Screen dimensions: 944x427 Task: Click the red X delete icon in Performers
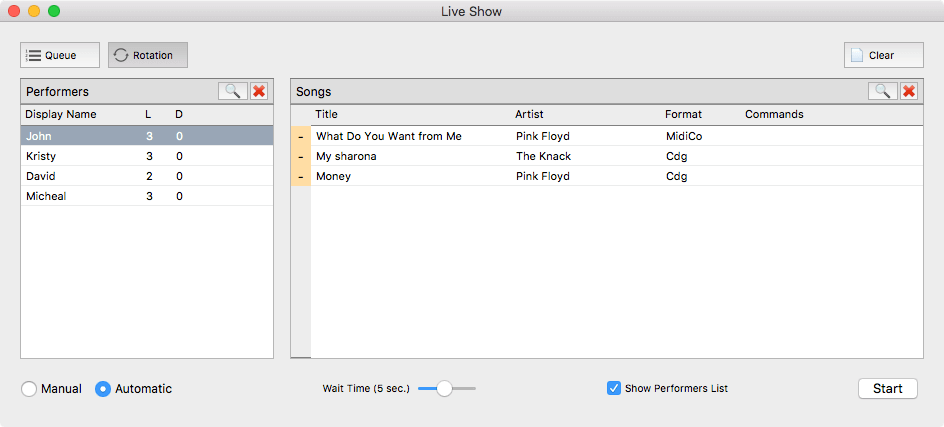pyautogui.click(x=259, y=91)
